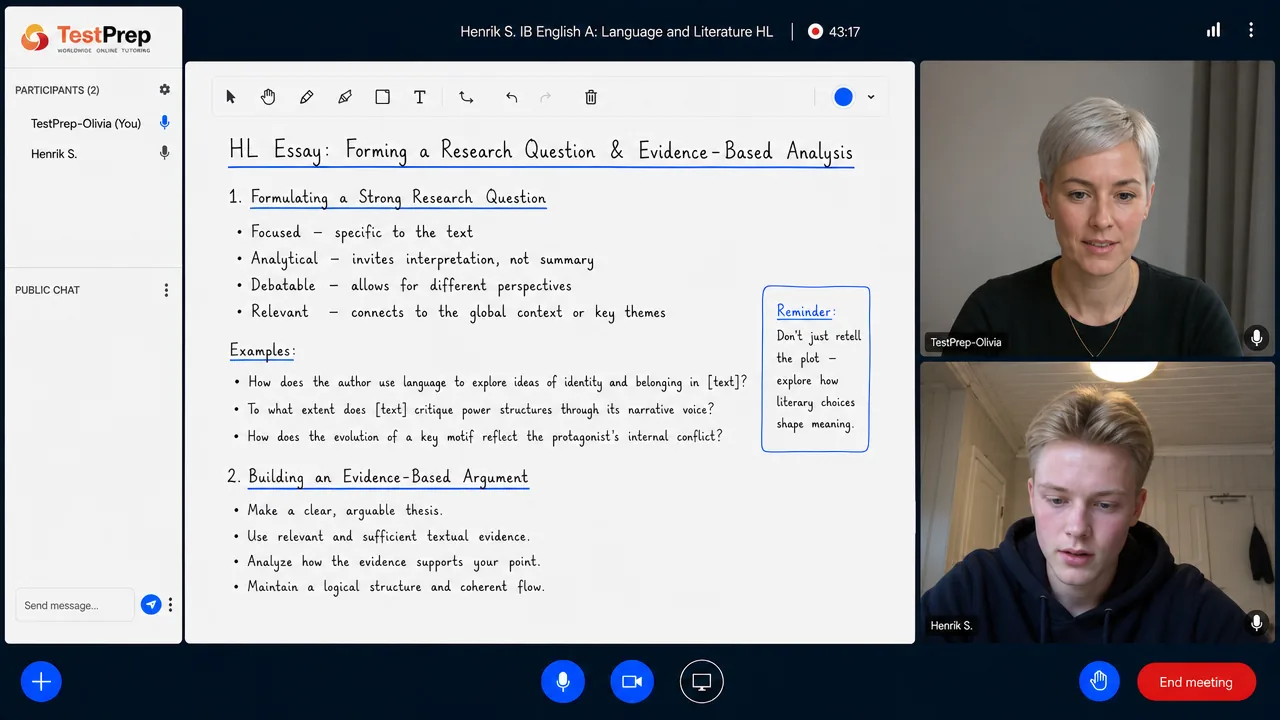Click the redo arrow in whiteboard toolbar
1280x720 pixels.
[545, 97]
